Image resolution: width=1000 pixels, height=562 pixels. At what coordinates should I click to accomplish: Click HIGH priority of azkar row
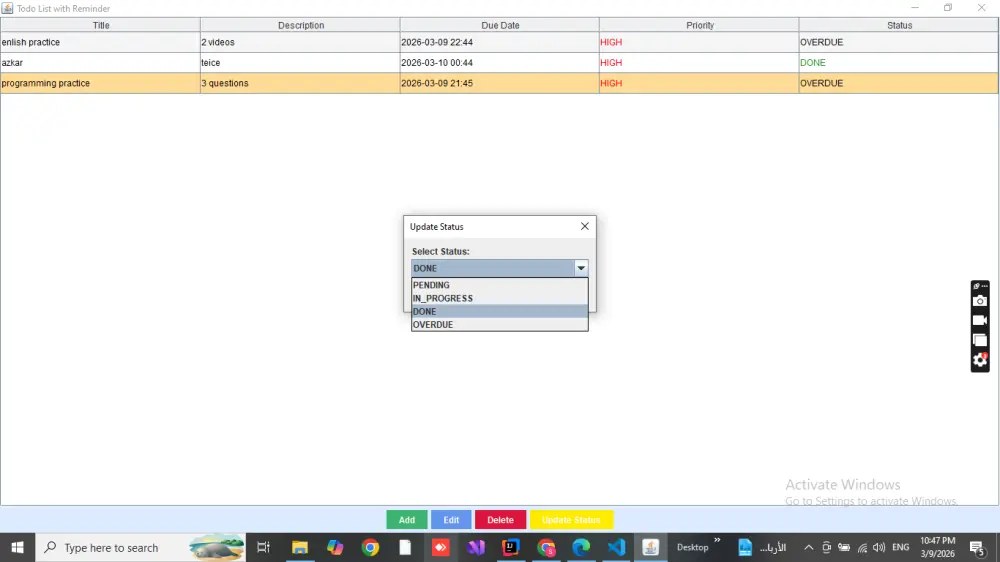pos(700,63)
